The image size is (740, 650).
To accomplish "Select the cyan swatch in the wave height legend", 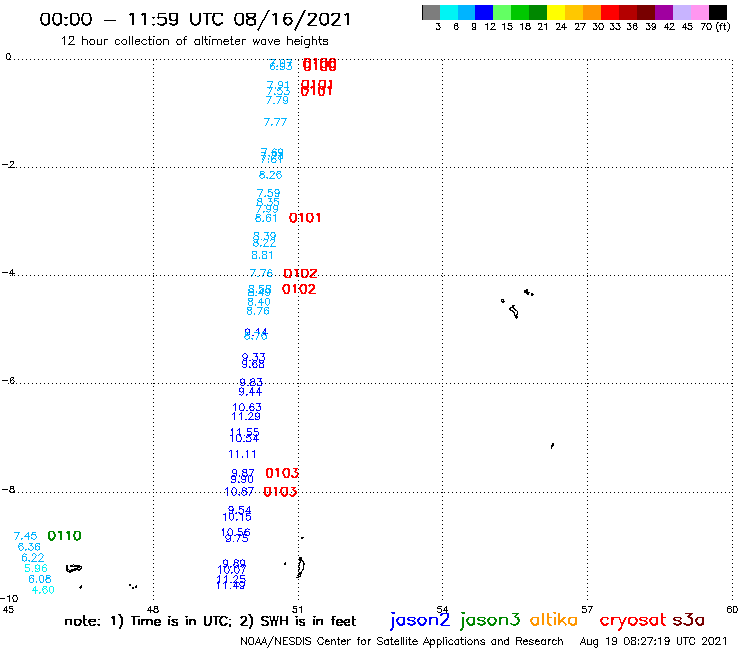I will click(x=449, y=12).
